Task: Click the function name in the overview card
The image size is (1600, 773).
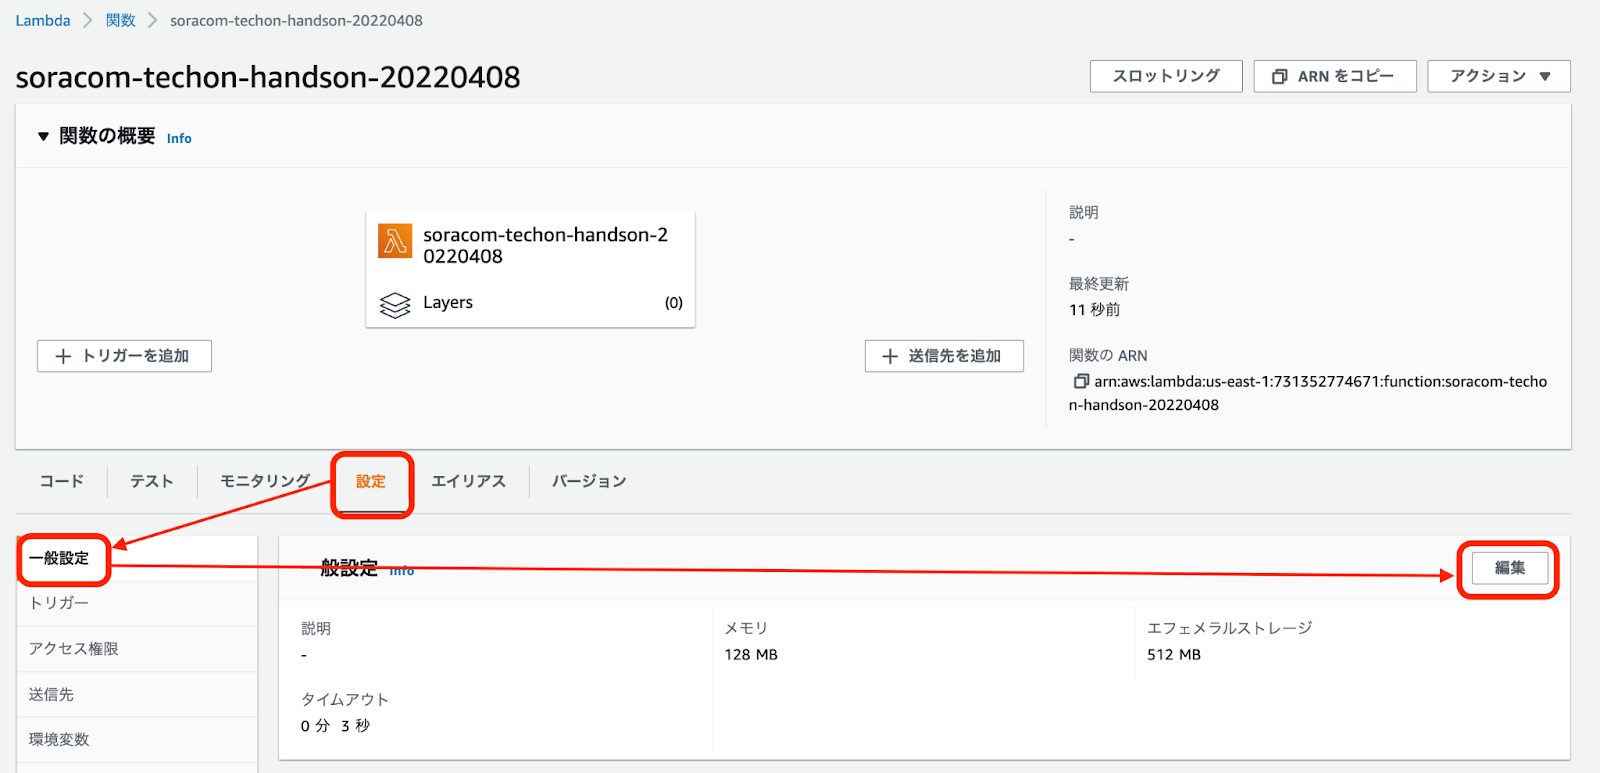Action: [x=545, y=245]
